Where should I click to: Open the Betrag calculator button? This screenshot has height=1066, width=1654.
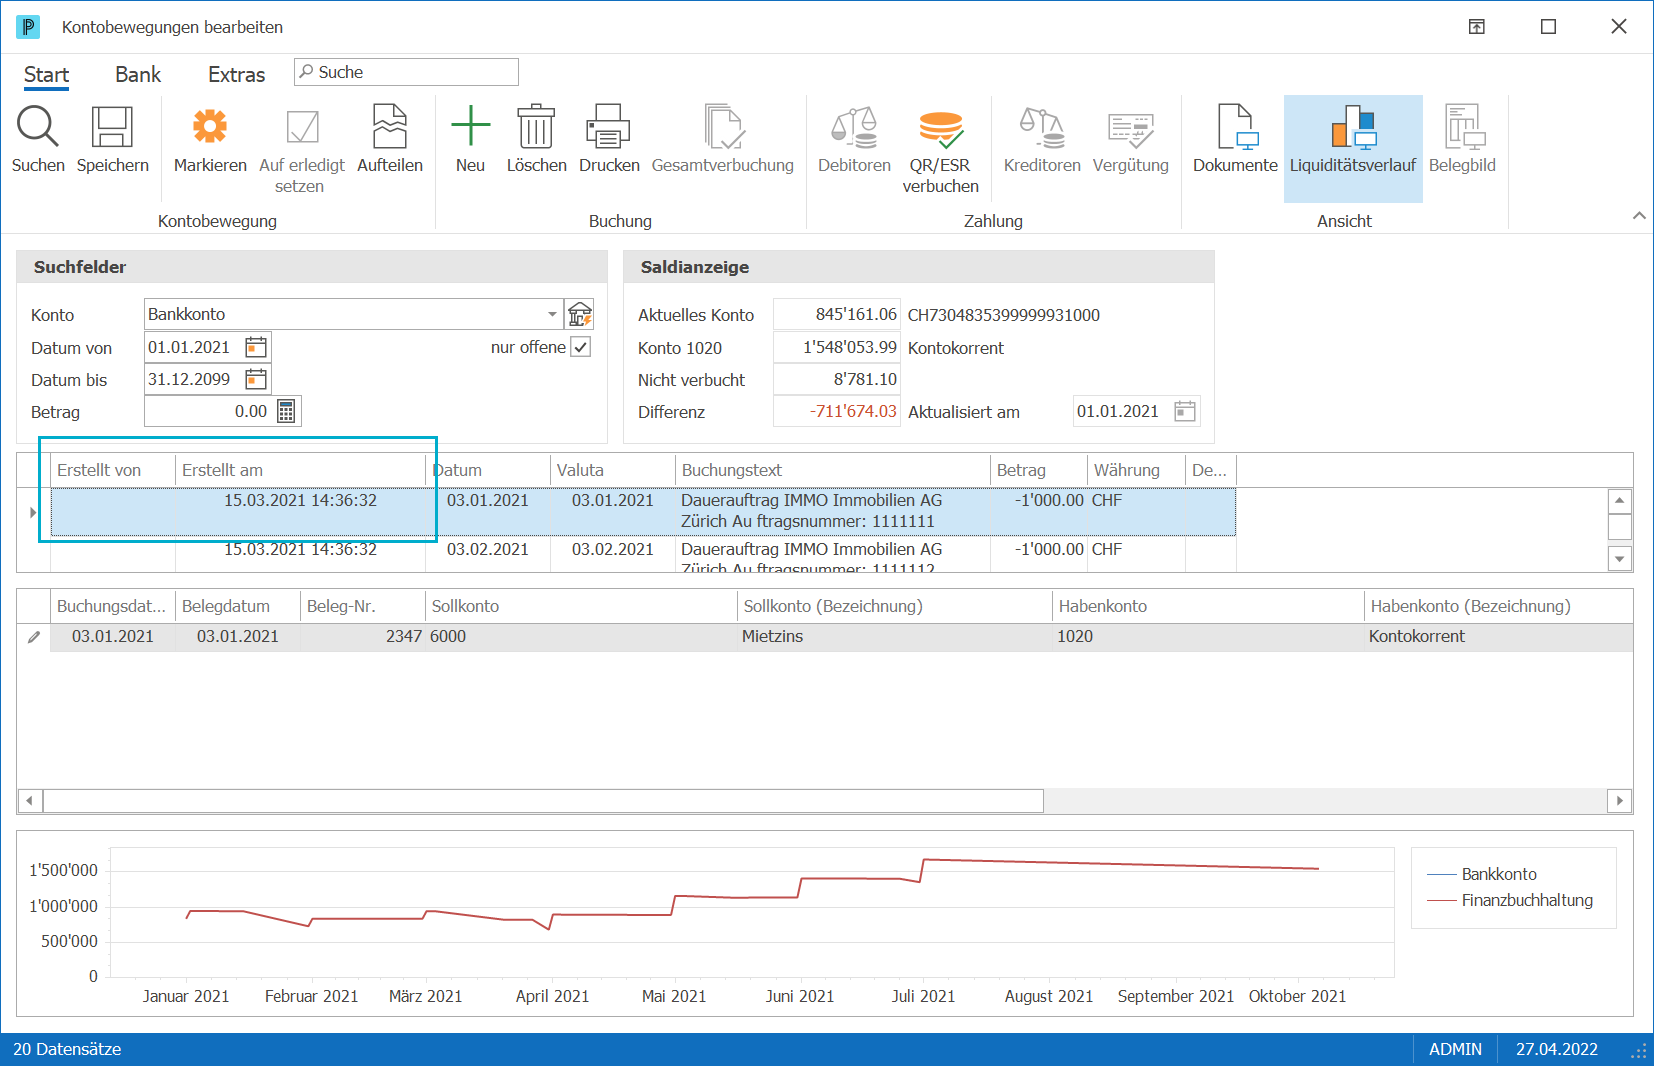click(x=286, y=411)
